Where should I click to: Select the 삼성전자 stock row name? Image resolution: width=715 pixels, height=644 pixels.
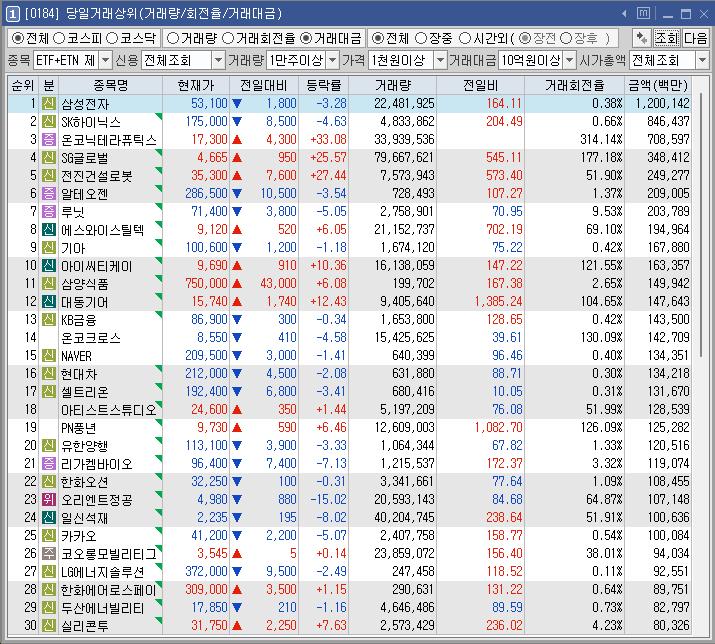[85, 104]
